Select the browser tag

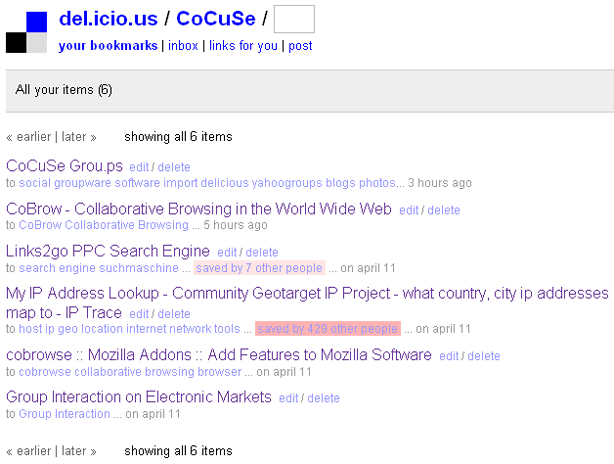point(219,372)
